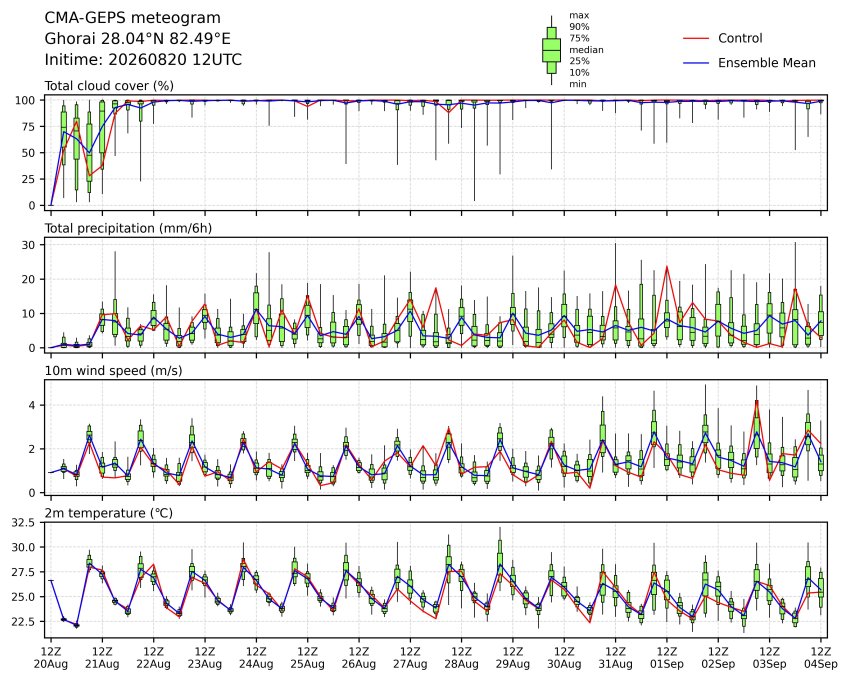Image resolution: width=849 pixels, height=681 pixels.
Task: Select the 'Ghorai 28.04°N 82.49°E' location line
Action: point(138,39)
